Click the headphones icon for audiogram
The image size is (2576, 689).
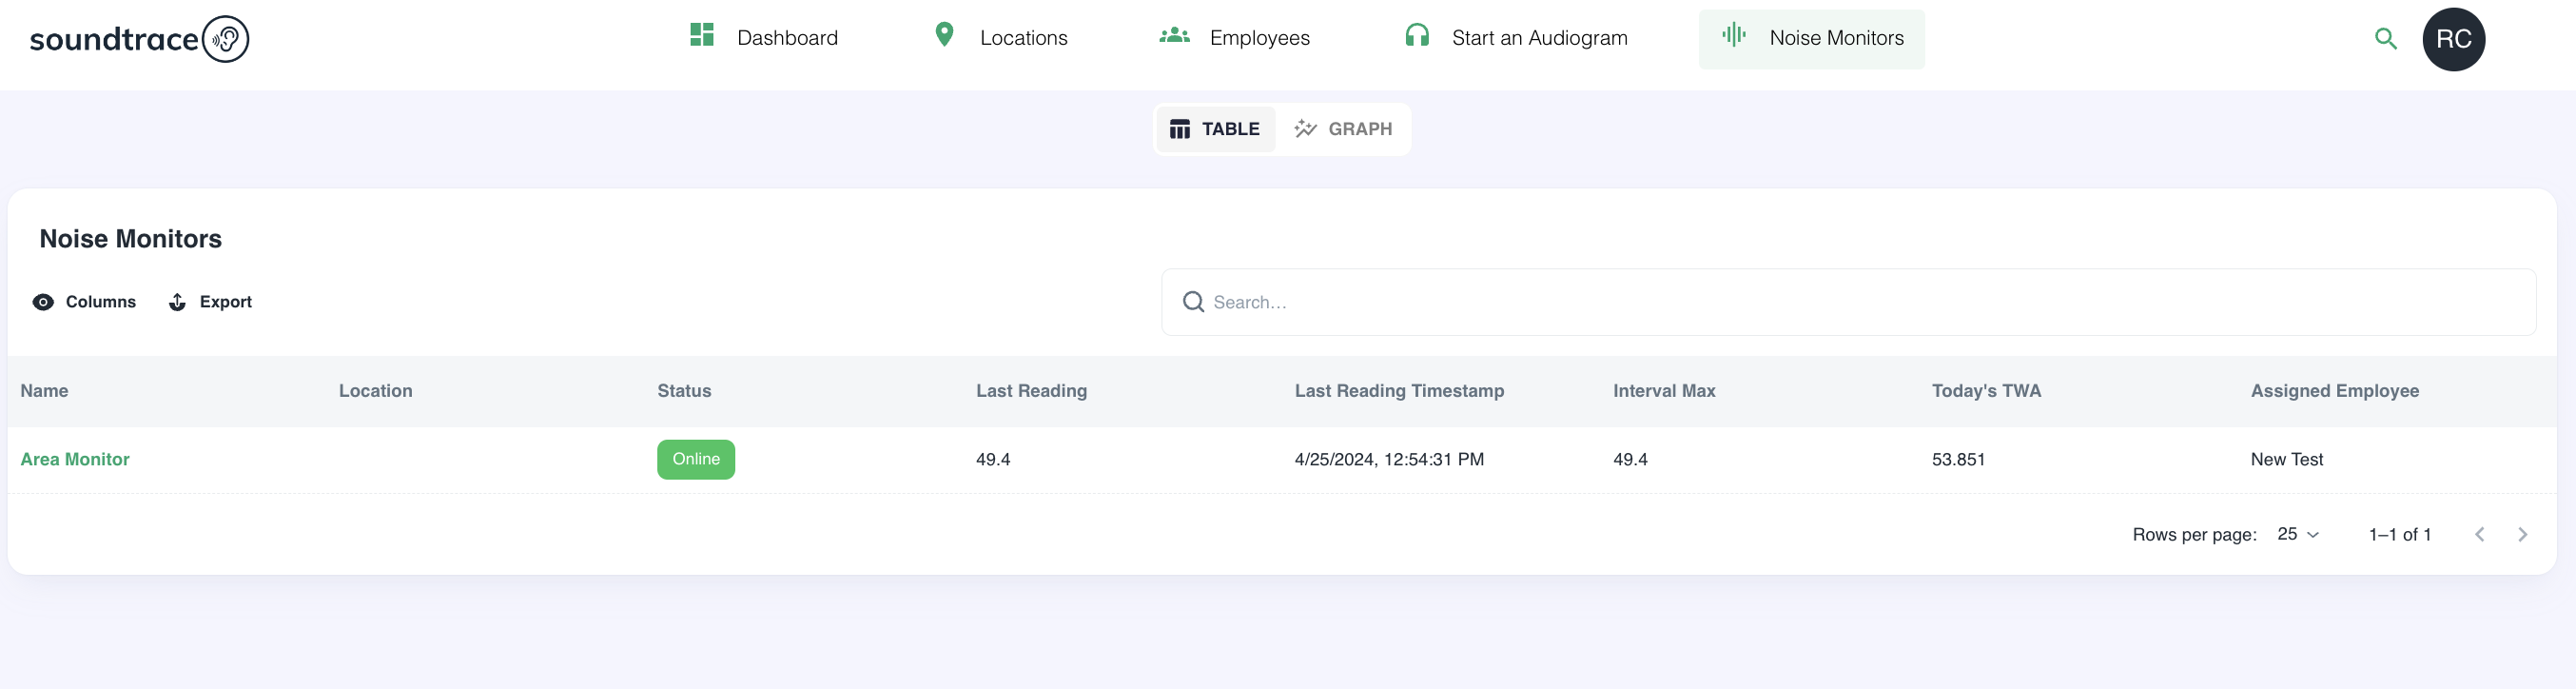click(1416, 36)
